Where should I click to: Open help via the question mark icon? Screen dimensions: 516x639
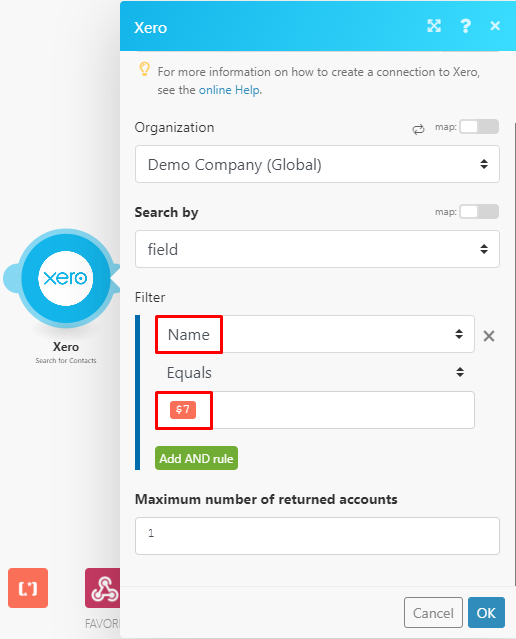[x=465, y=26]
